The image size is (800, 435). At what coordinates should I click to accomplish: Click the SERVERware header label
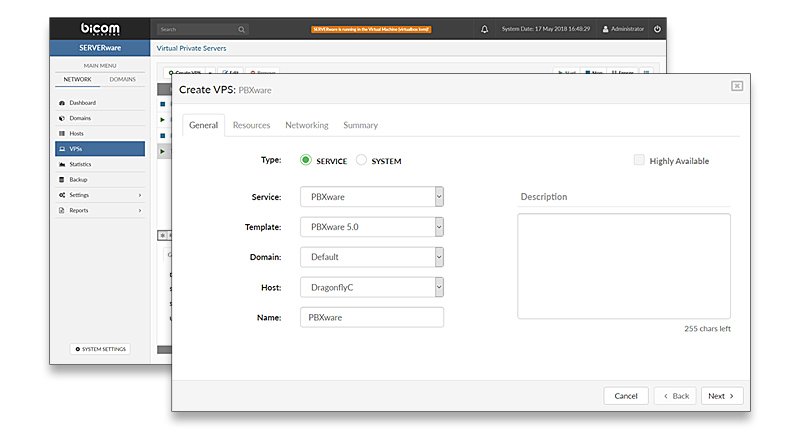100,48
